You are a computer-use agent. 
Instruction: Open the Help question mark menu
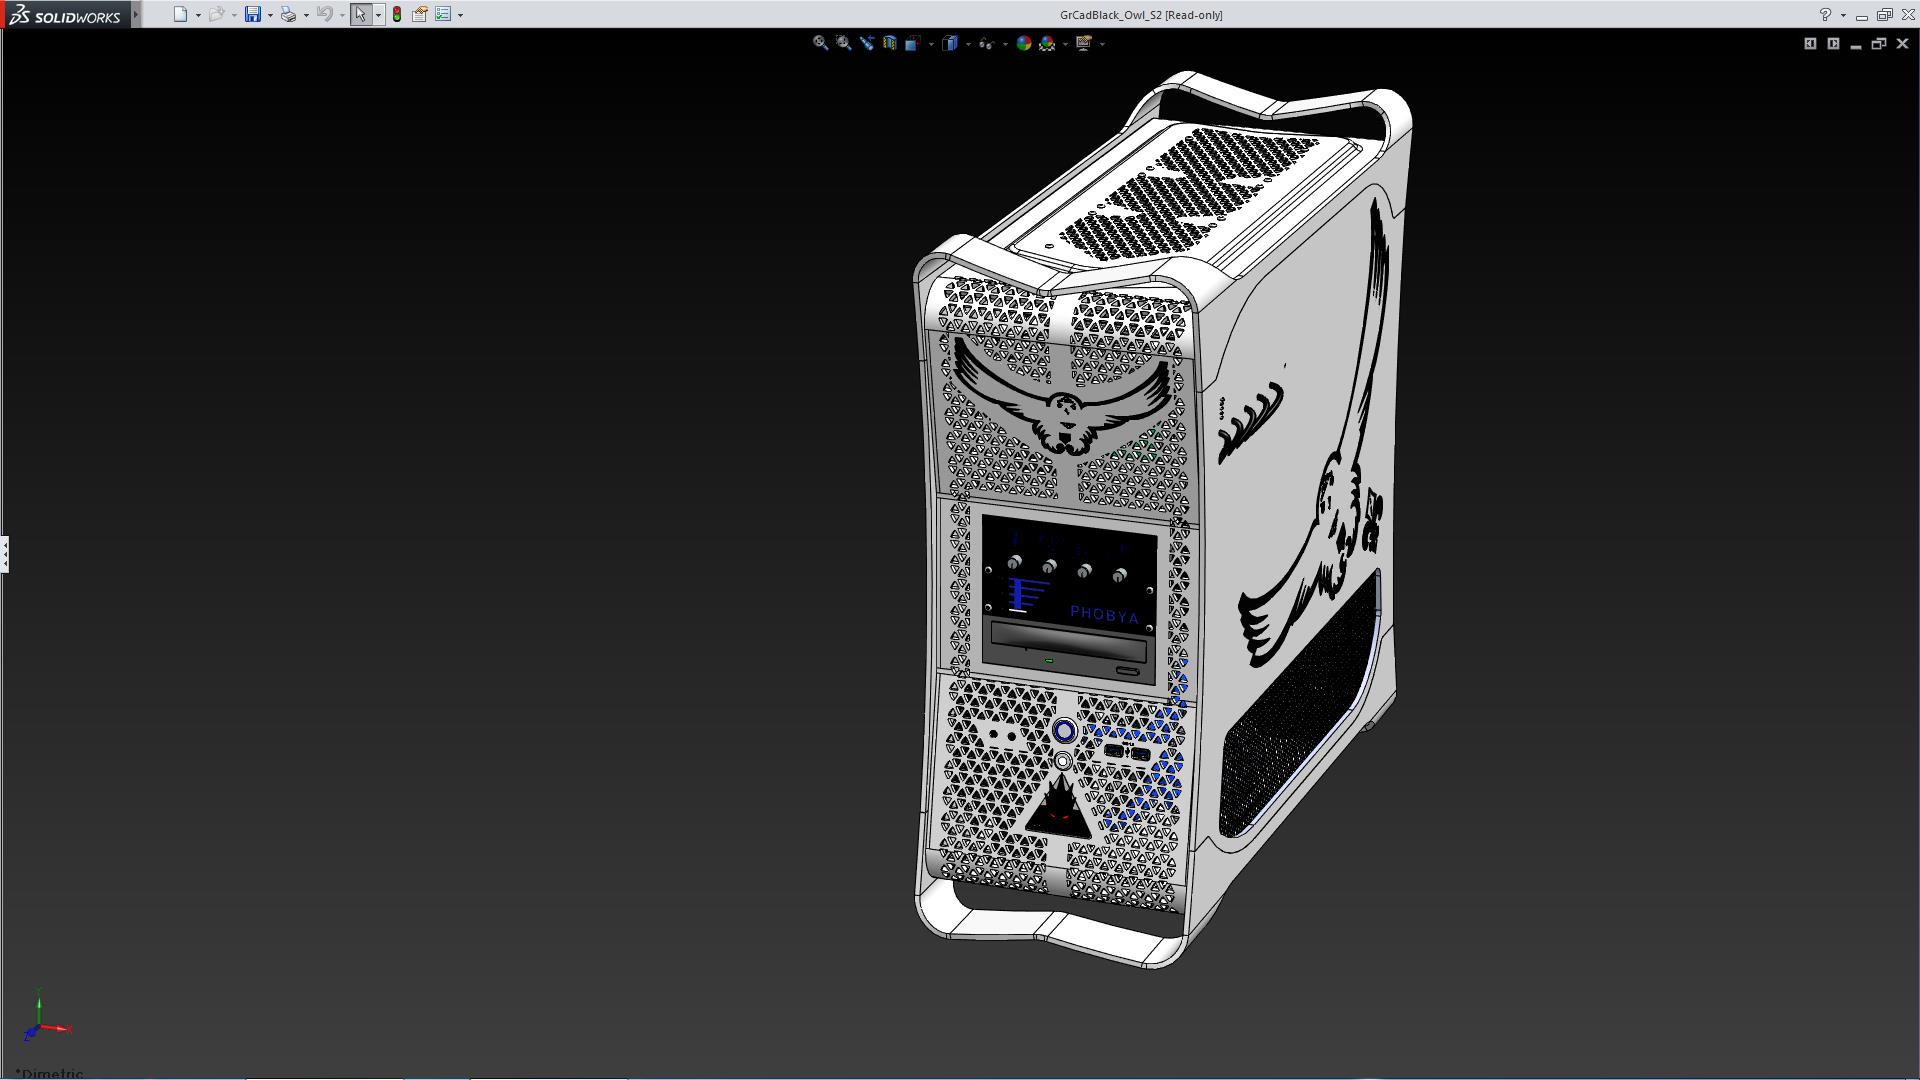click(x=1825, y=14)
